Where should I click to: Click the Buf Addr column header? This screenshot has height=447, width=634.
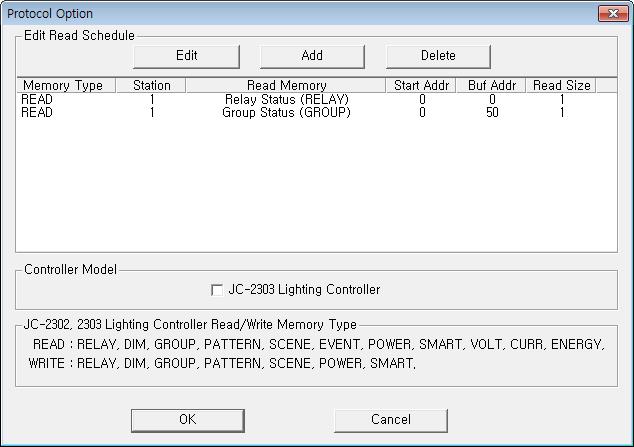(491, 86)
